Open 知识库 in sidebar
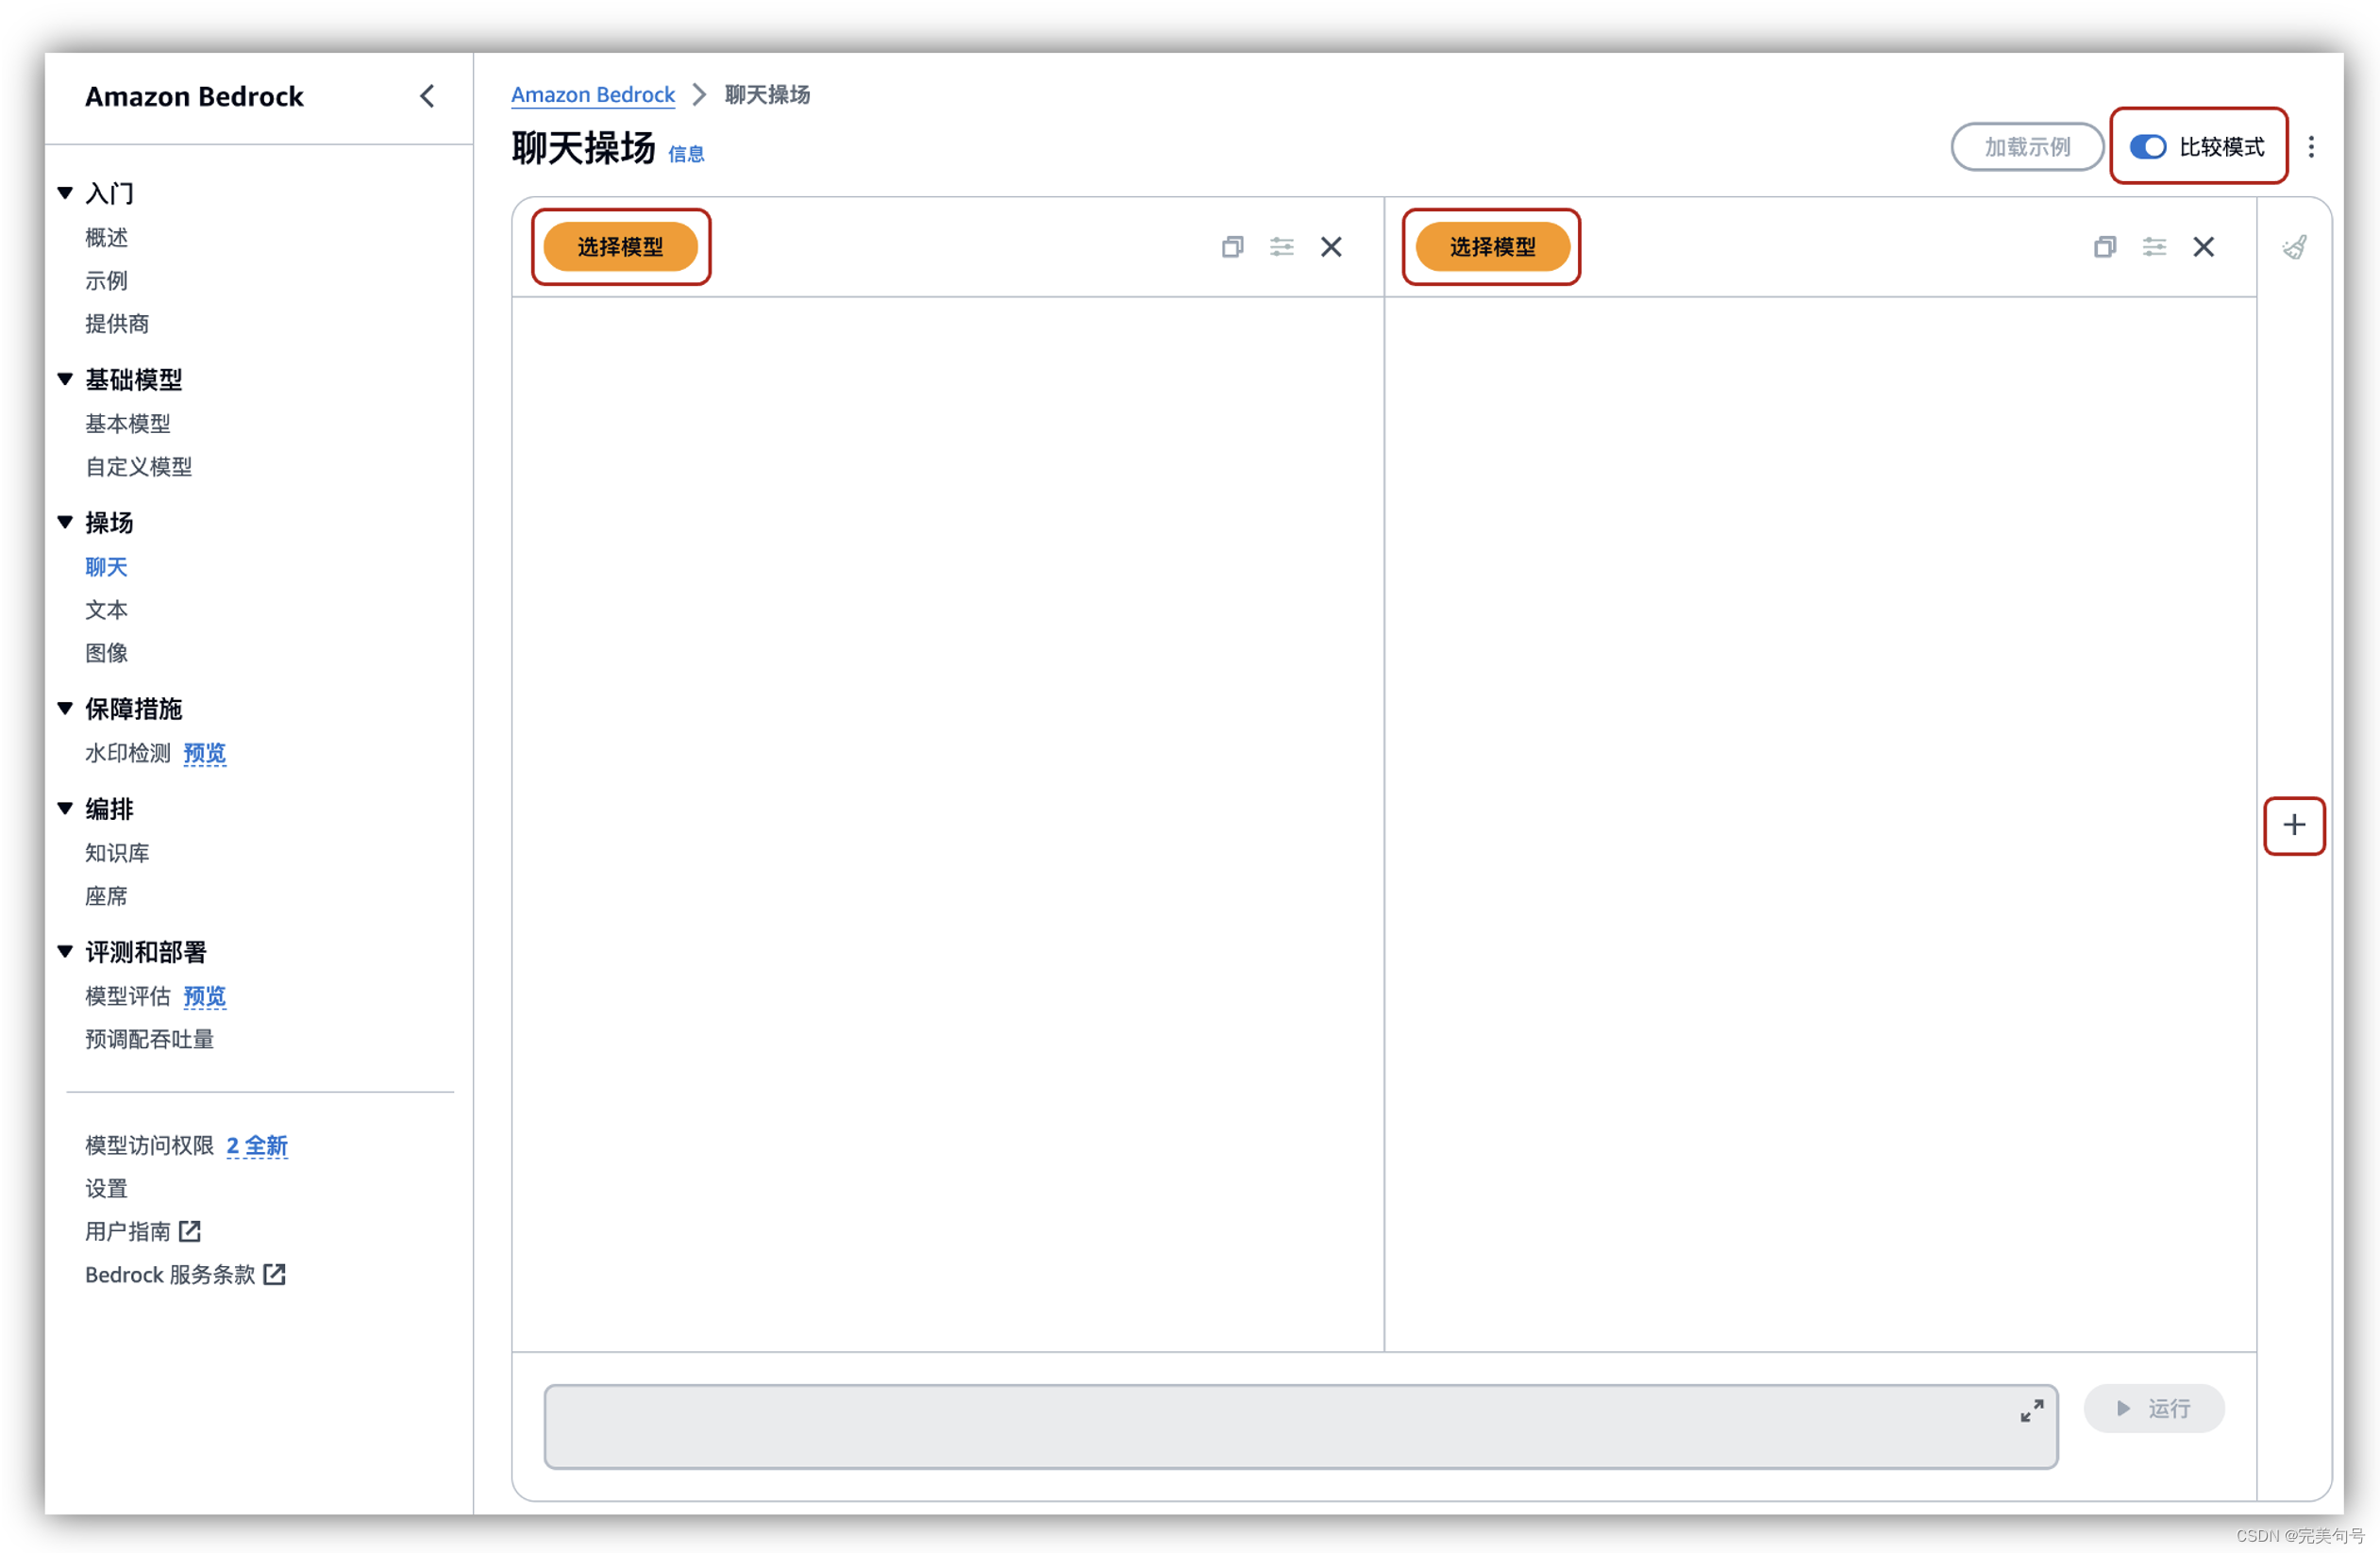This screenshot has width=2380, height=1553. click(117, 852)
